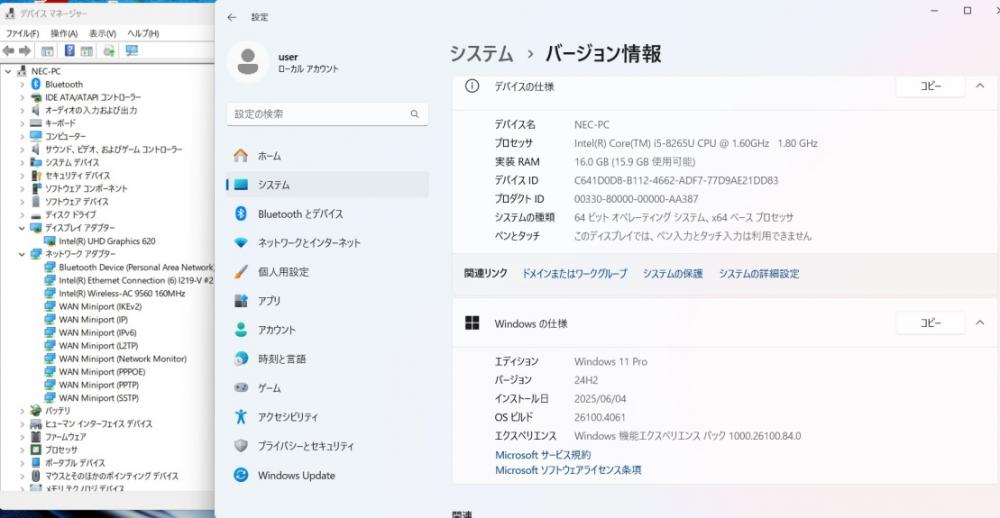The image size is (1000, 518).
Task: Expand the IDE ATA/ATAPI コントローラー node
Action: [22, 97]
